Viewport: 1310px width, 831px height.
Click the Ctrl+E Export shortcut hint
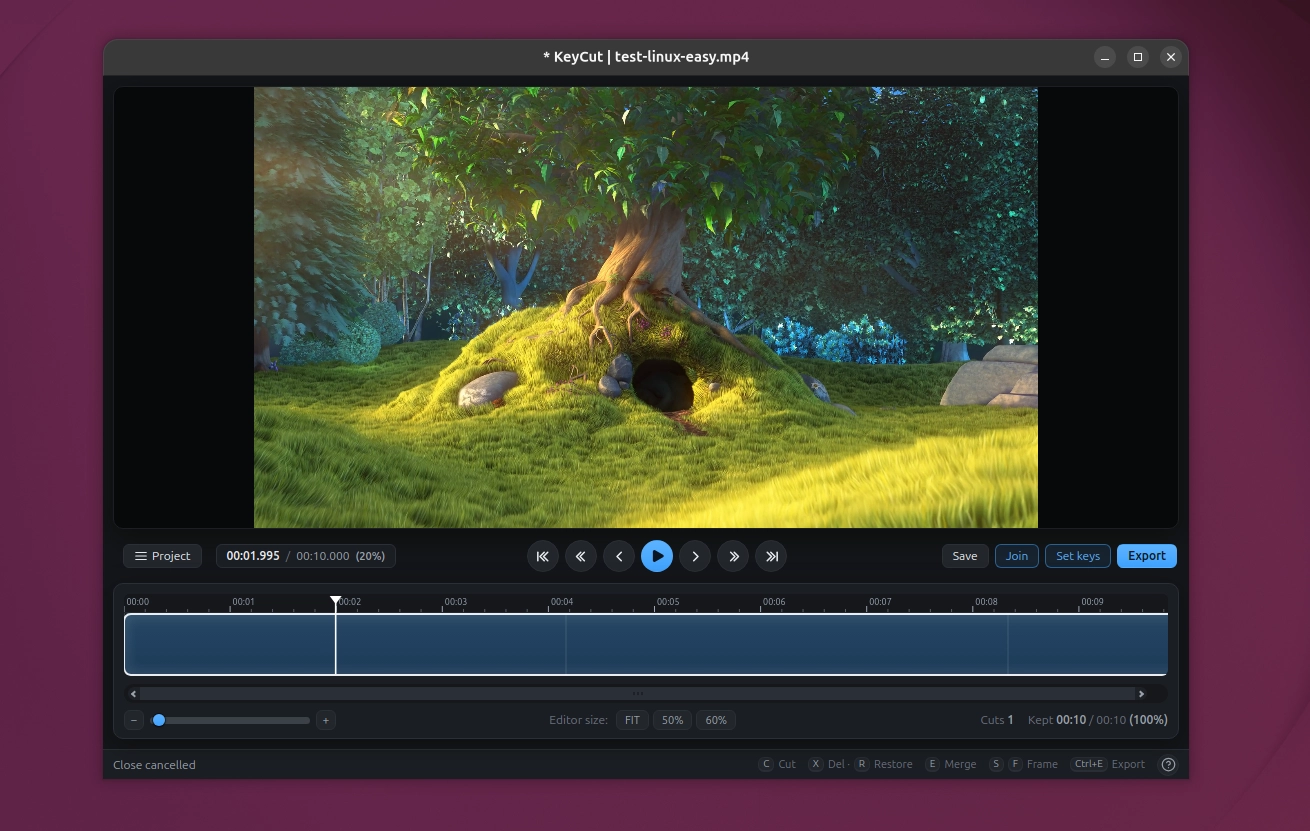tap(1108, 764)
